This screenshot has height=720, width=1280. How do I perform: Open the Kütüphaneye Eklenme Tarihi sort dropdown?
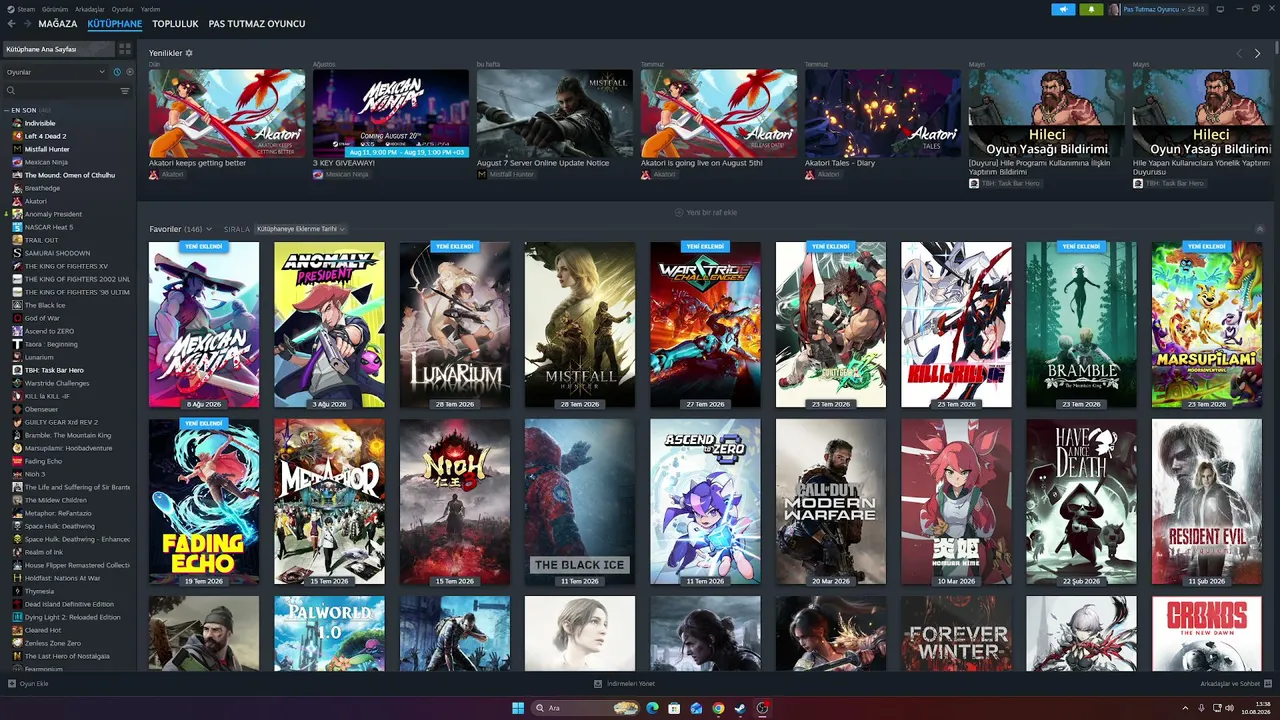[x=300, y=229]
